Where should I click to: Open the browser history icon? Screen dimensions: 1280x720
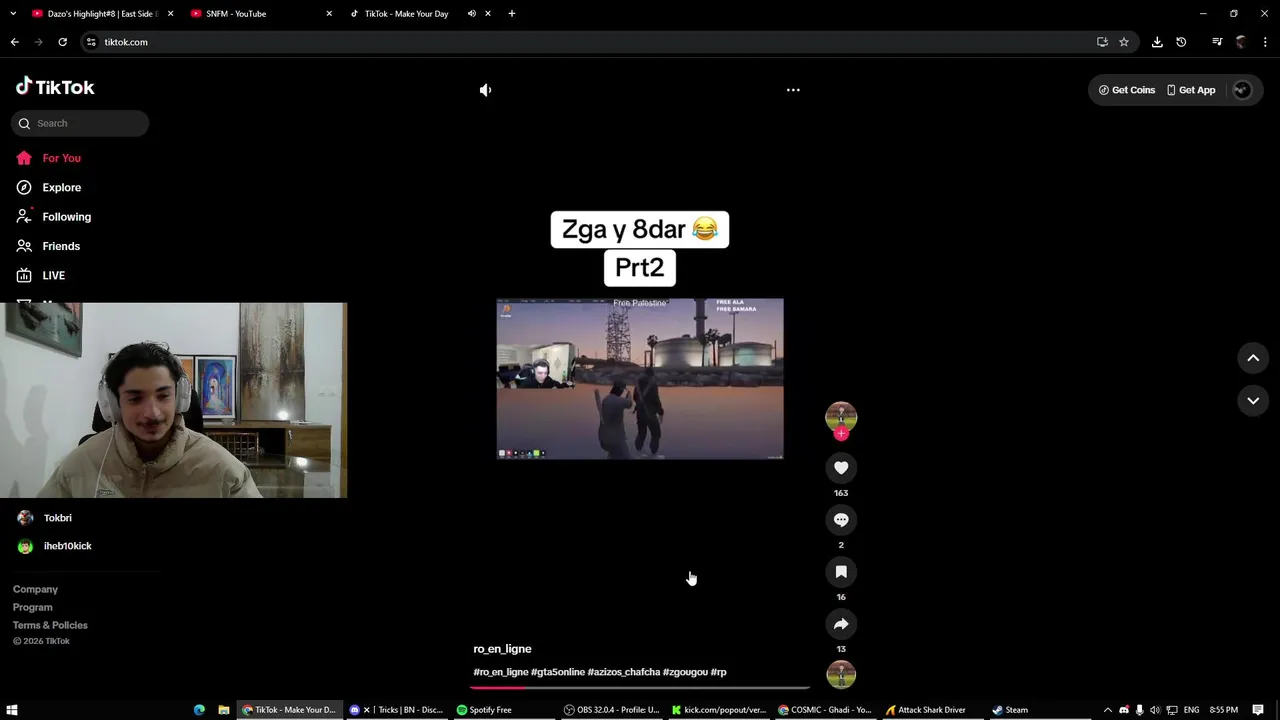(x=1181, y=42)
